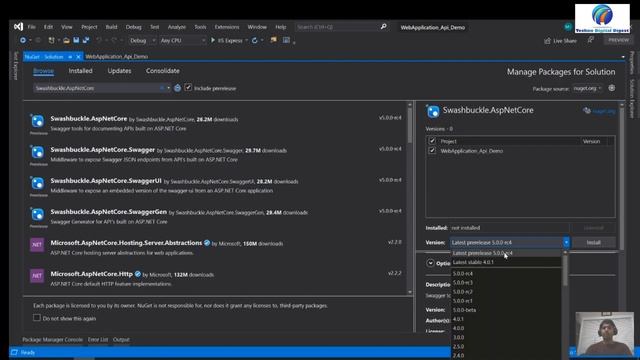Click the file explorer toolbar icon
This screenshot has height=360, width=640.
click(273, 40)
